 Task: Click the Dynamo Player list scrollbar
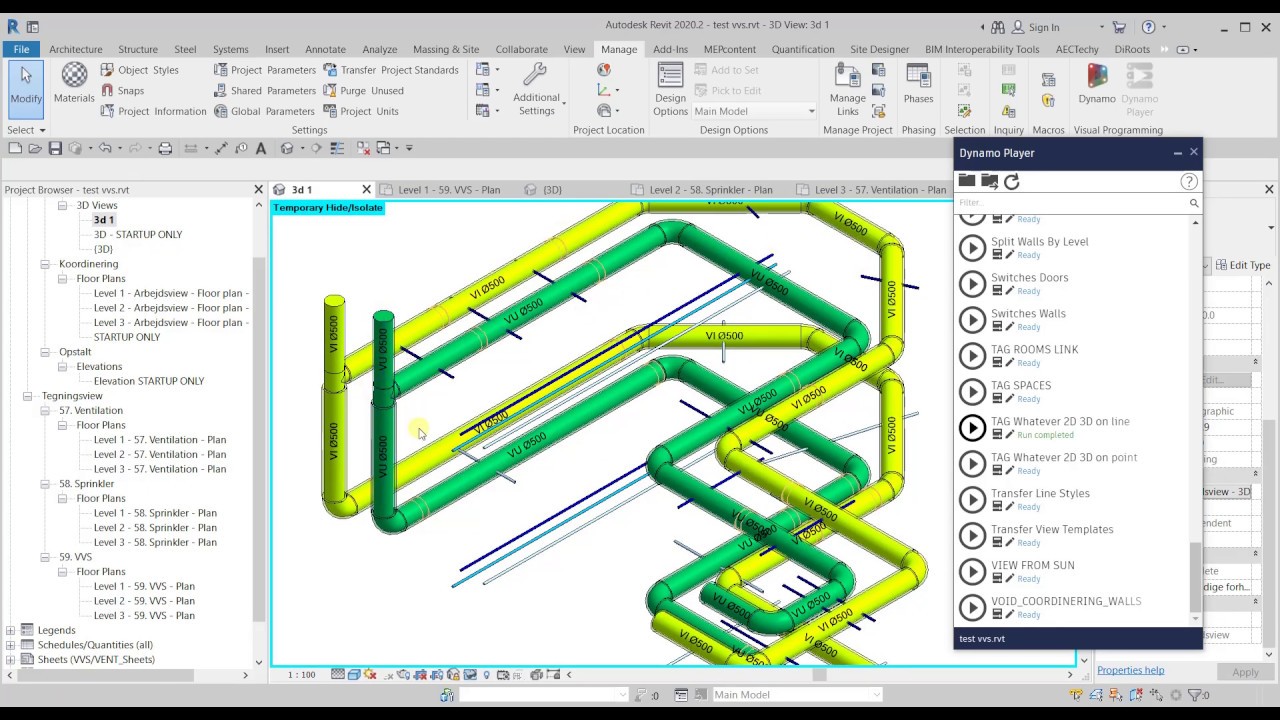[1196, 576]
